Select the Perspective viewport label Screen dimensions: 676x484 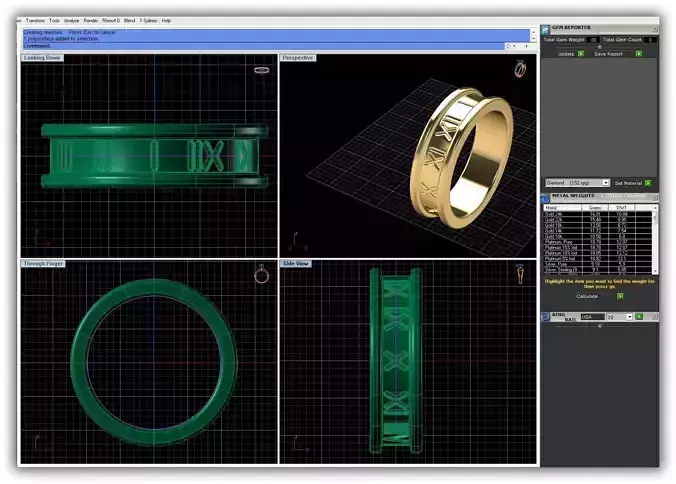[x=298, y=58]
